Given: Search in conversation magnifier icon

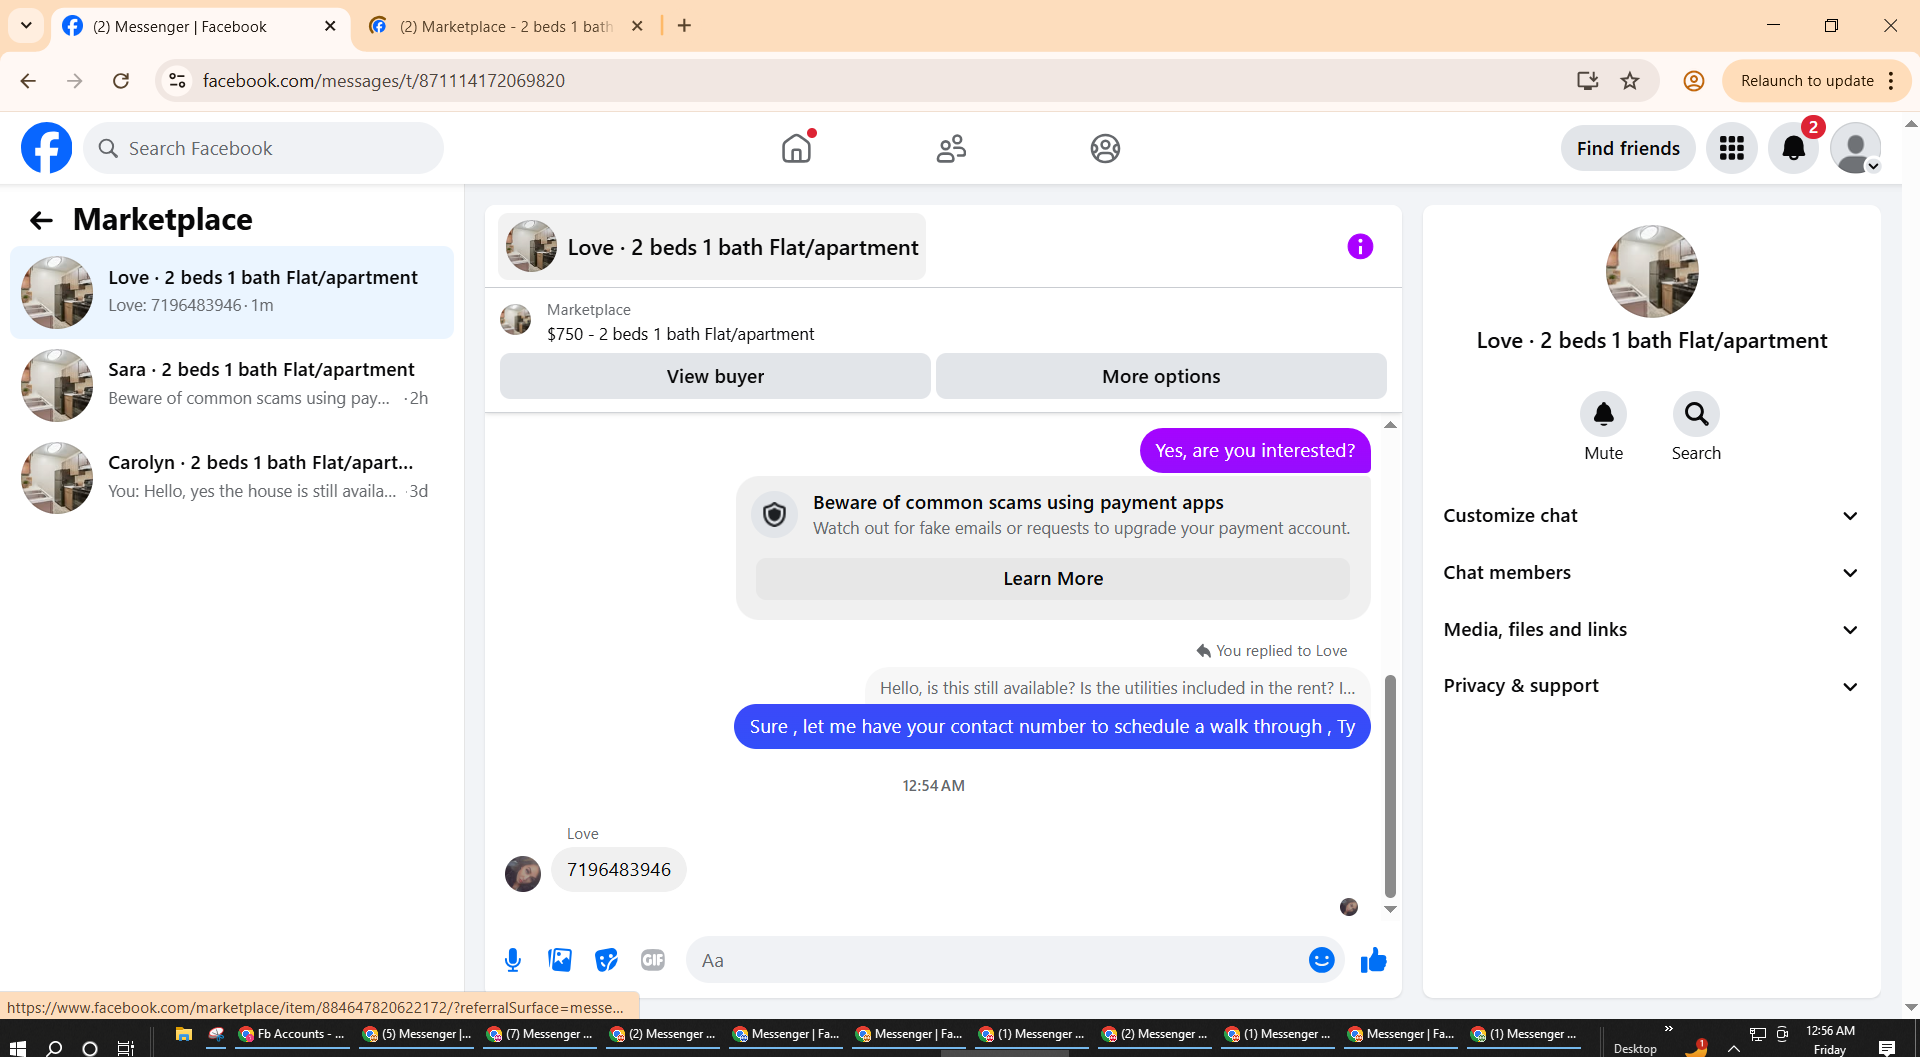Looking at the screenshot, I should pyautogui.click(x=1696, y=414).
